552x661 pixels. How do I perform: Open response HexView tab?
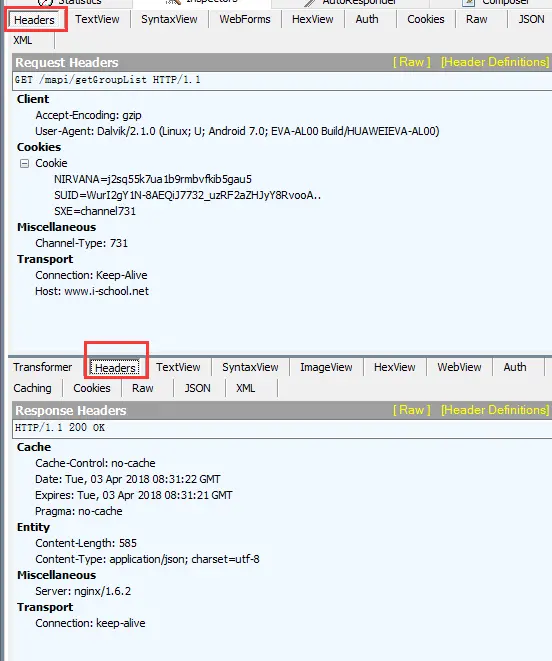pyautogui.click(x=395, y=367)
